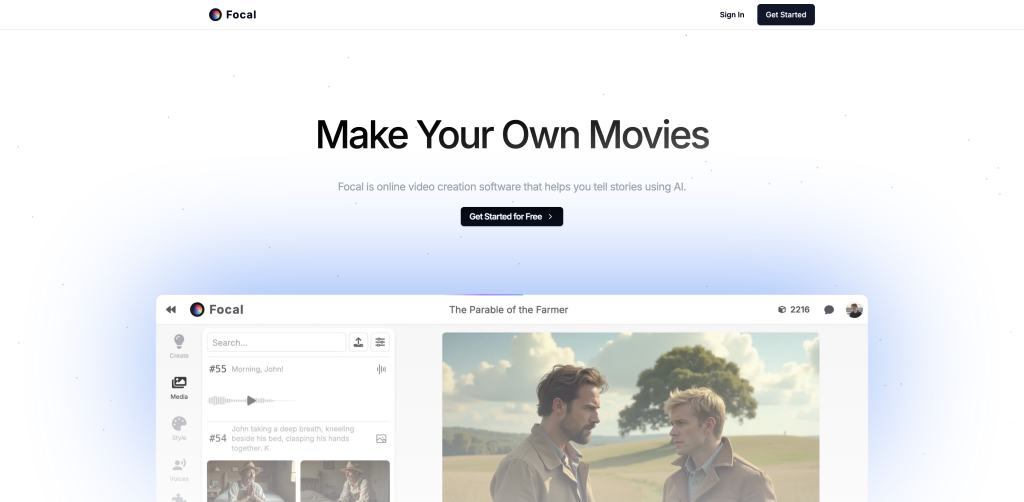Open the Voices sidebar tab

pos(179,469)
